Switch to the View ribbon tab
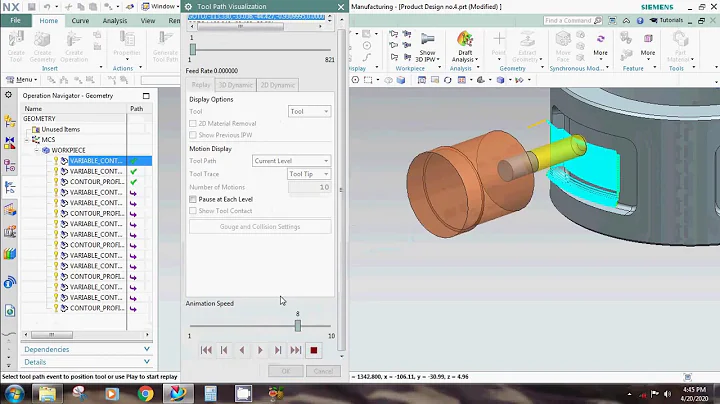 [147, 21]
